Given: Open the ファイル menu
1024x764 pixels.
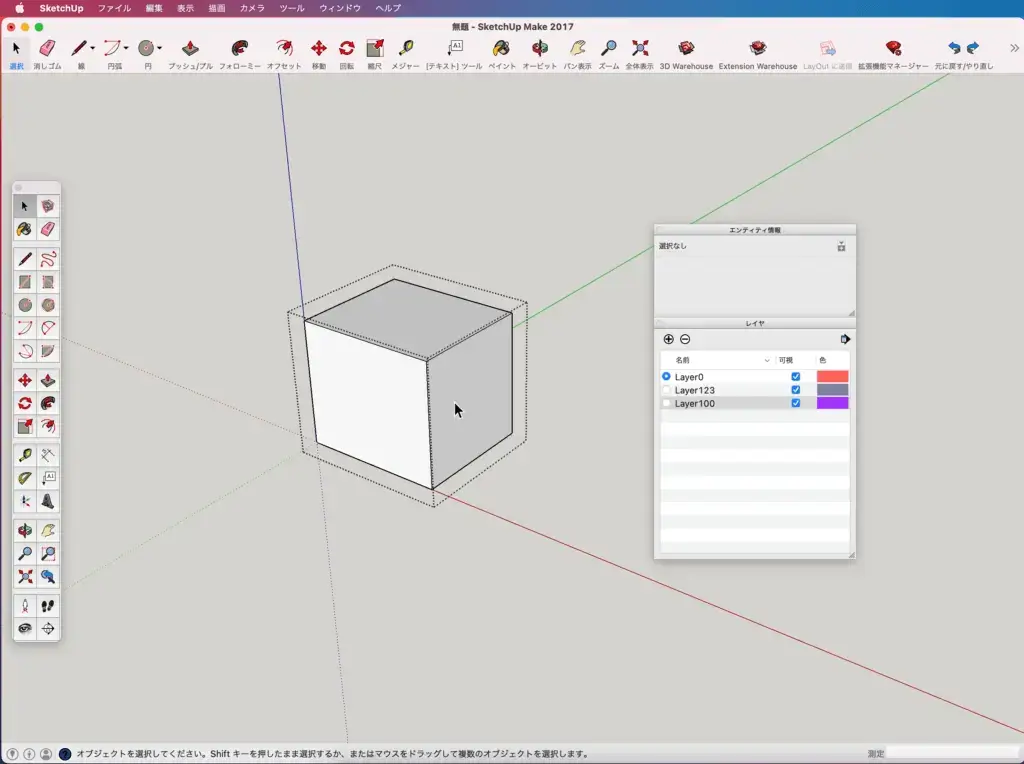Looking at the screenshot, I should (114, 8).
